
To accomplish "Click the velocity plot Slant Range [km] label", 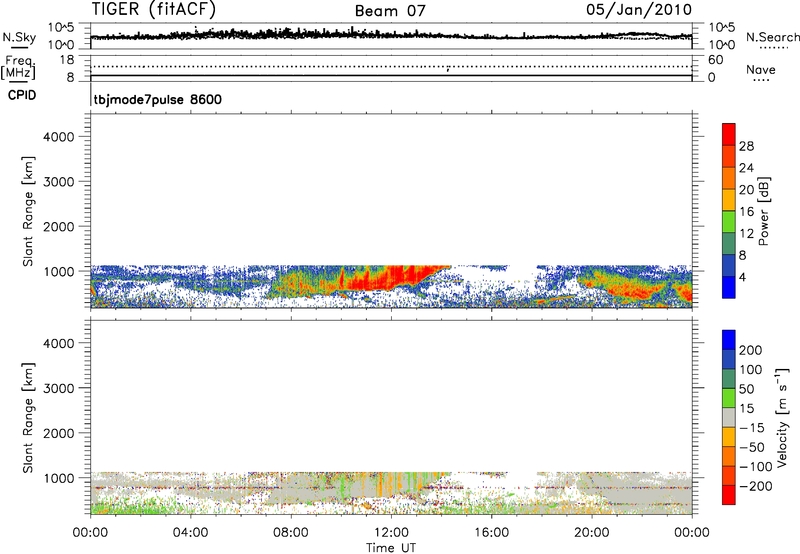I will (28, 418).
